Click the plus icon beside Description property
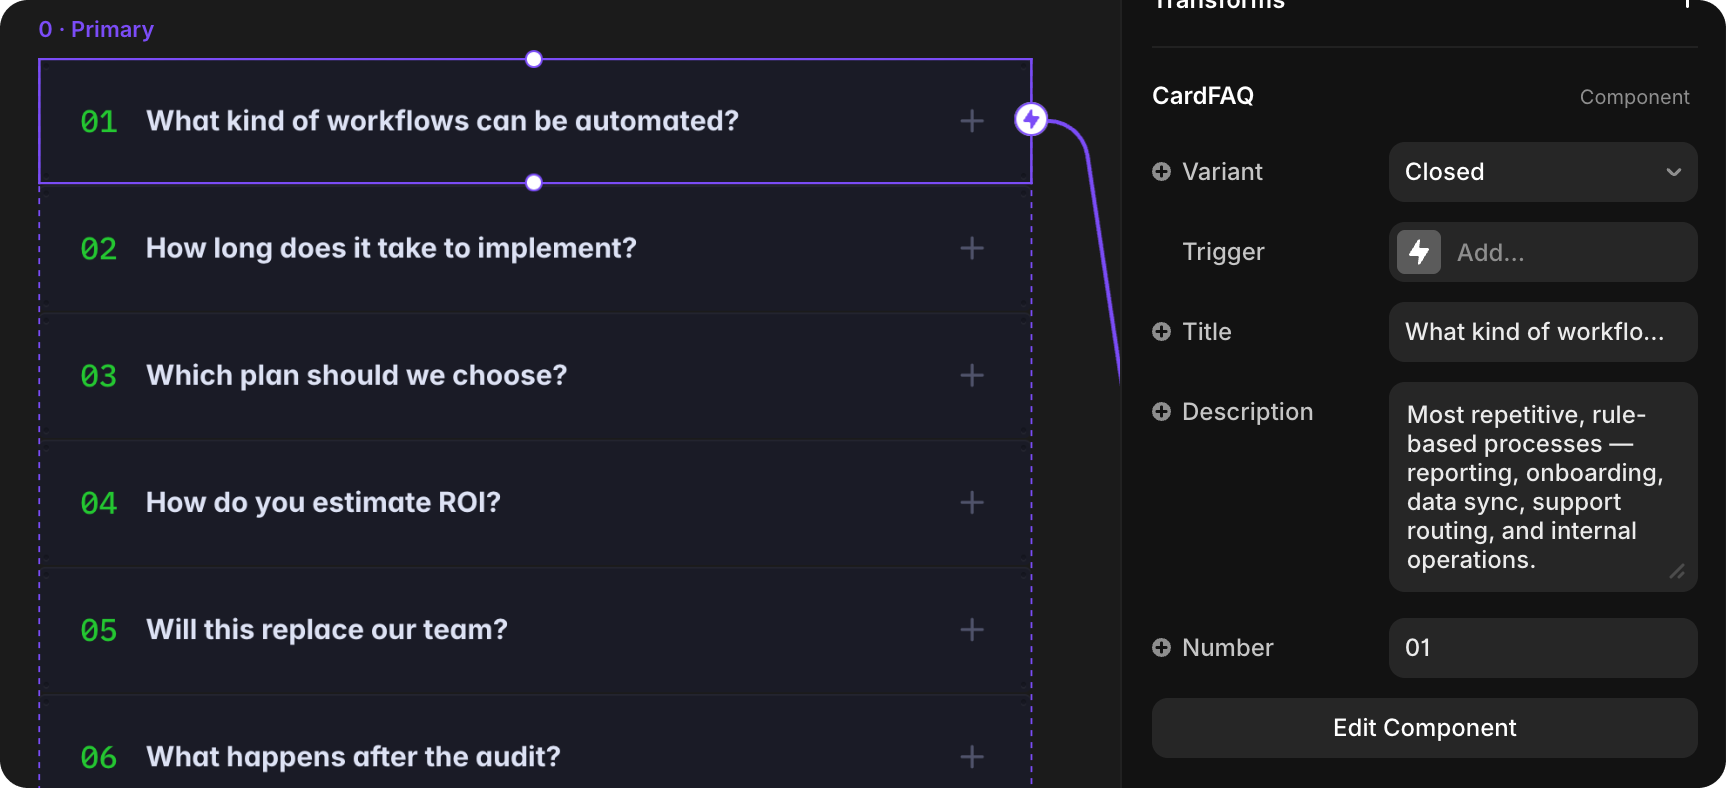1726x788 pixels. [x=1161, y=412]
